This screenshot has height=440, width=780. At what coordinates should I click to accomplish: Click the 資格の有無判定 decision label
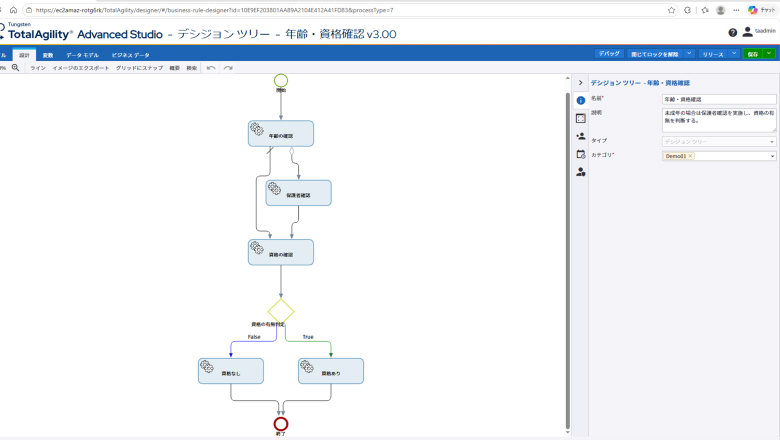coord(268,324)
